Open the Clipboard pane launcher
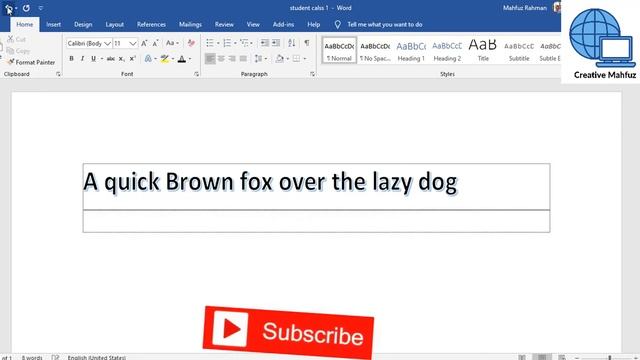Image resolution: width=640 pixels, height=360 pixels. [x=58, y=74]
